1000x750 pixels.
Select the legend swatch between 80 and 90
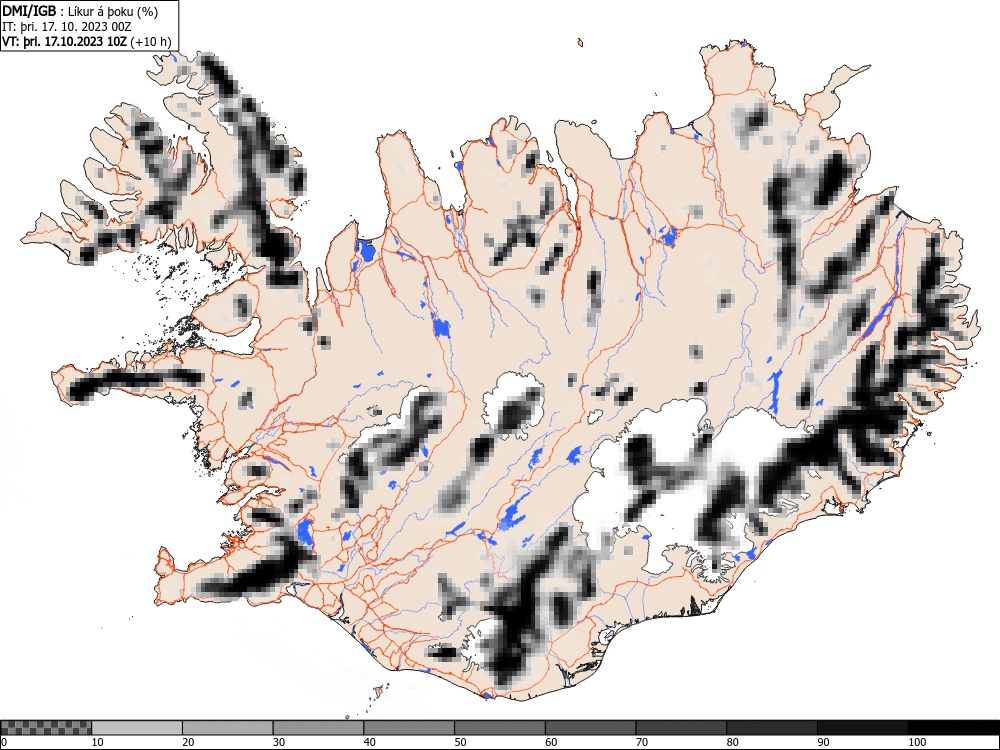pyautogui.click(x=771, y=728)
